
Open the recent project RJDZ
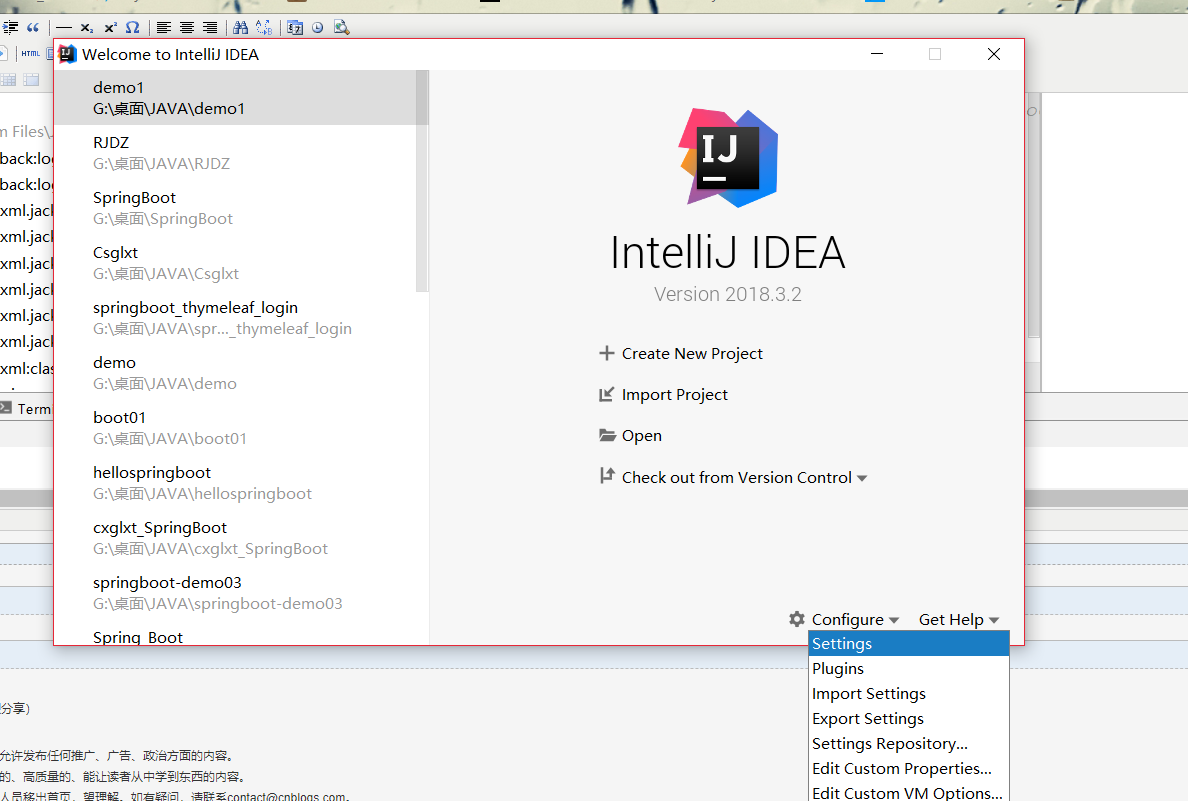click(x=236, y=153)
